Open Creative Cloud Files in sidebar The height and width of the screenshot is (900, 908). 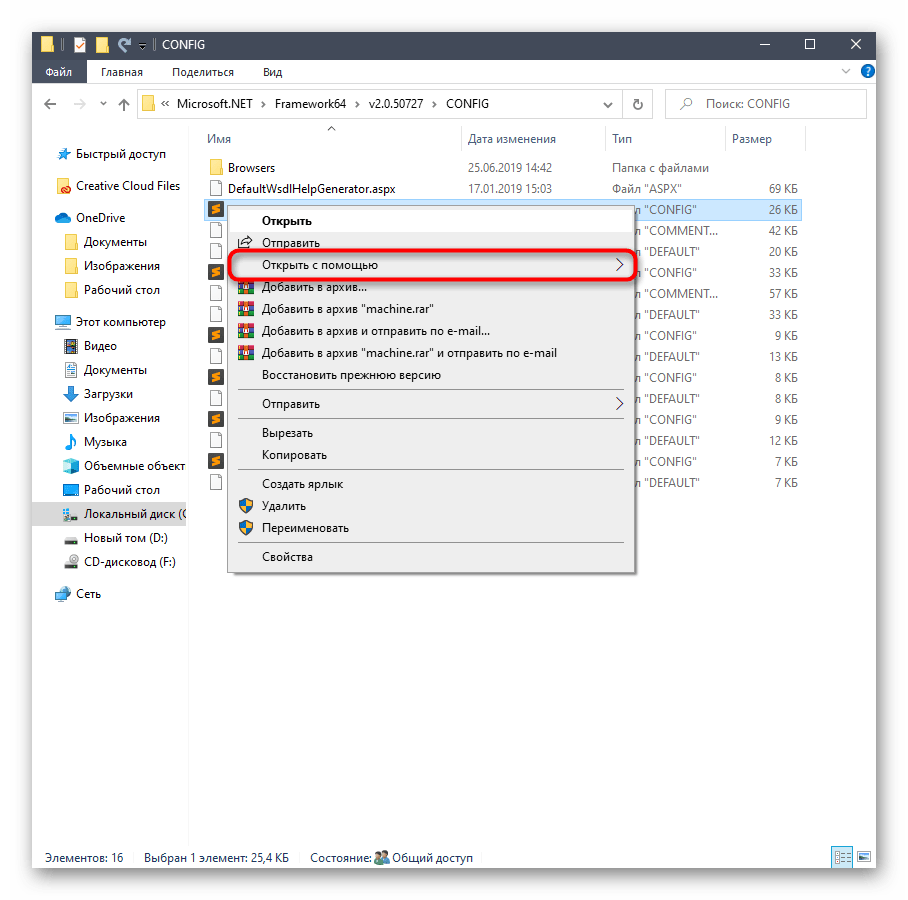127,186
